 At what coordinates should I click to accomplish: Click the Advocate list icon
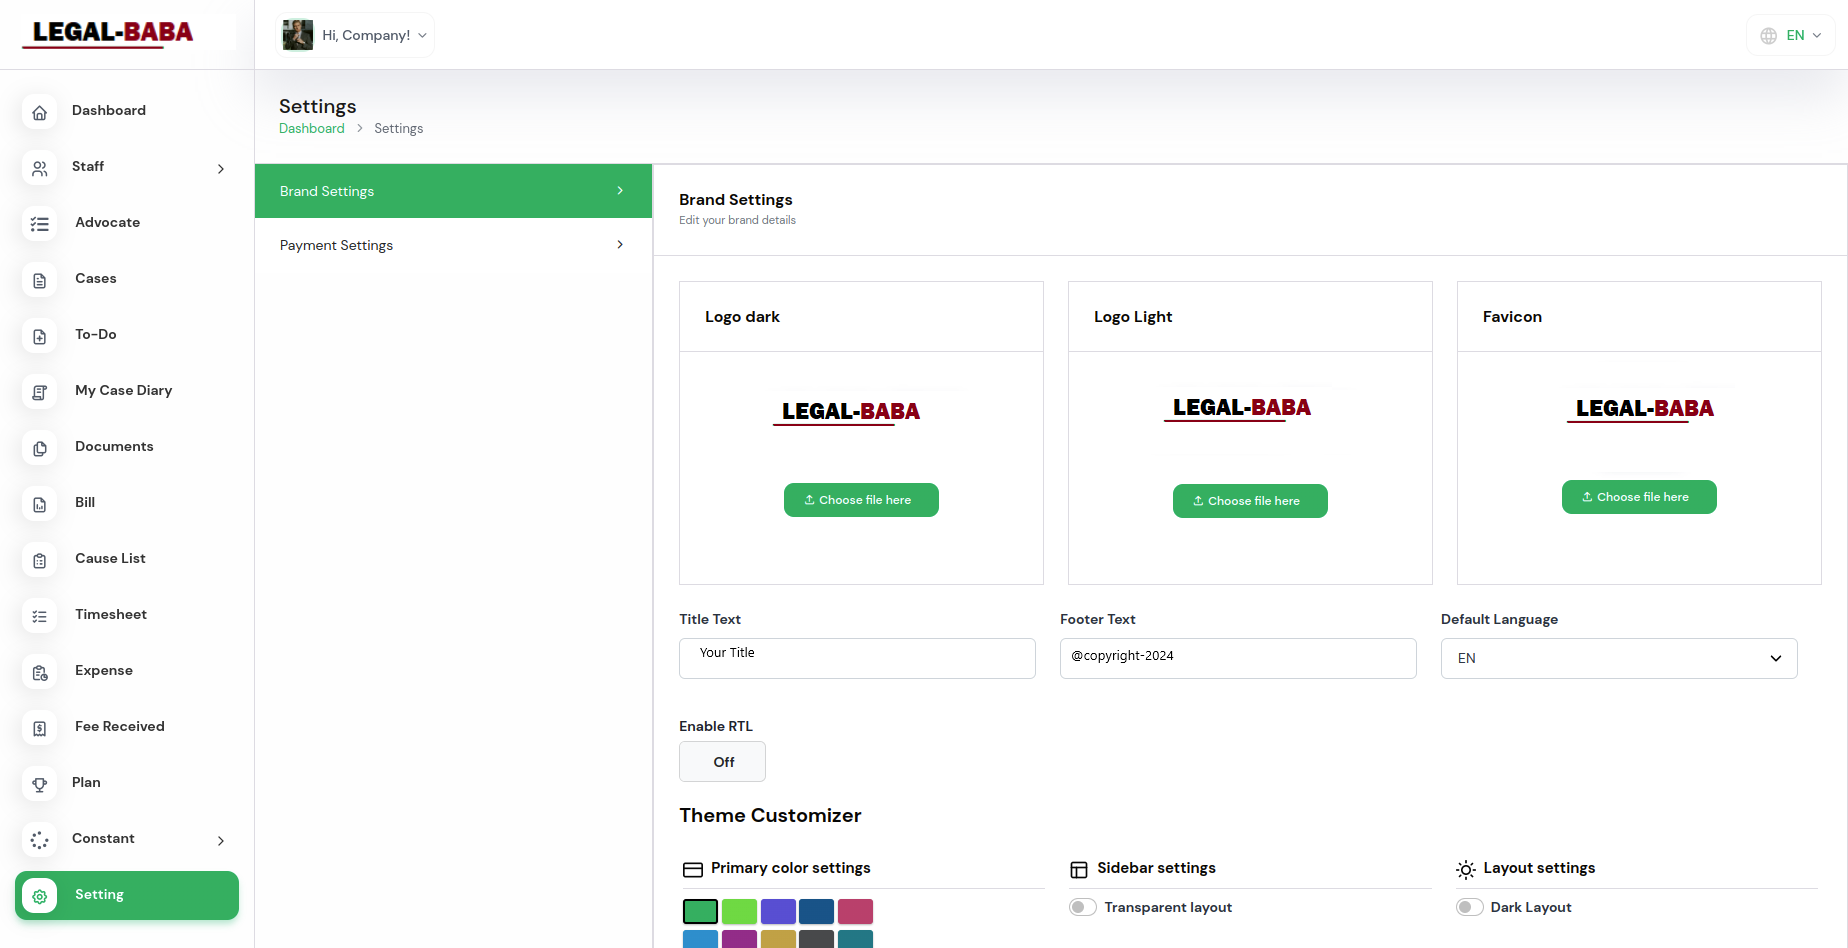click(40, 224)
